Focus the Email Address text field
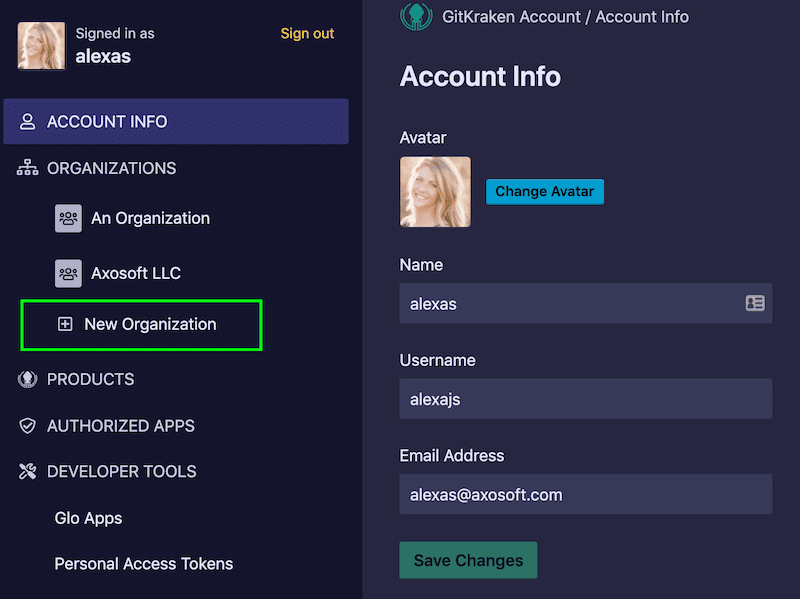 (585, 494)
